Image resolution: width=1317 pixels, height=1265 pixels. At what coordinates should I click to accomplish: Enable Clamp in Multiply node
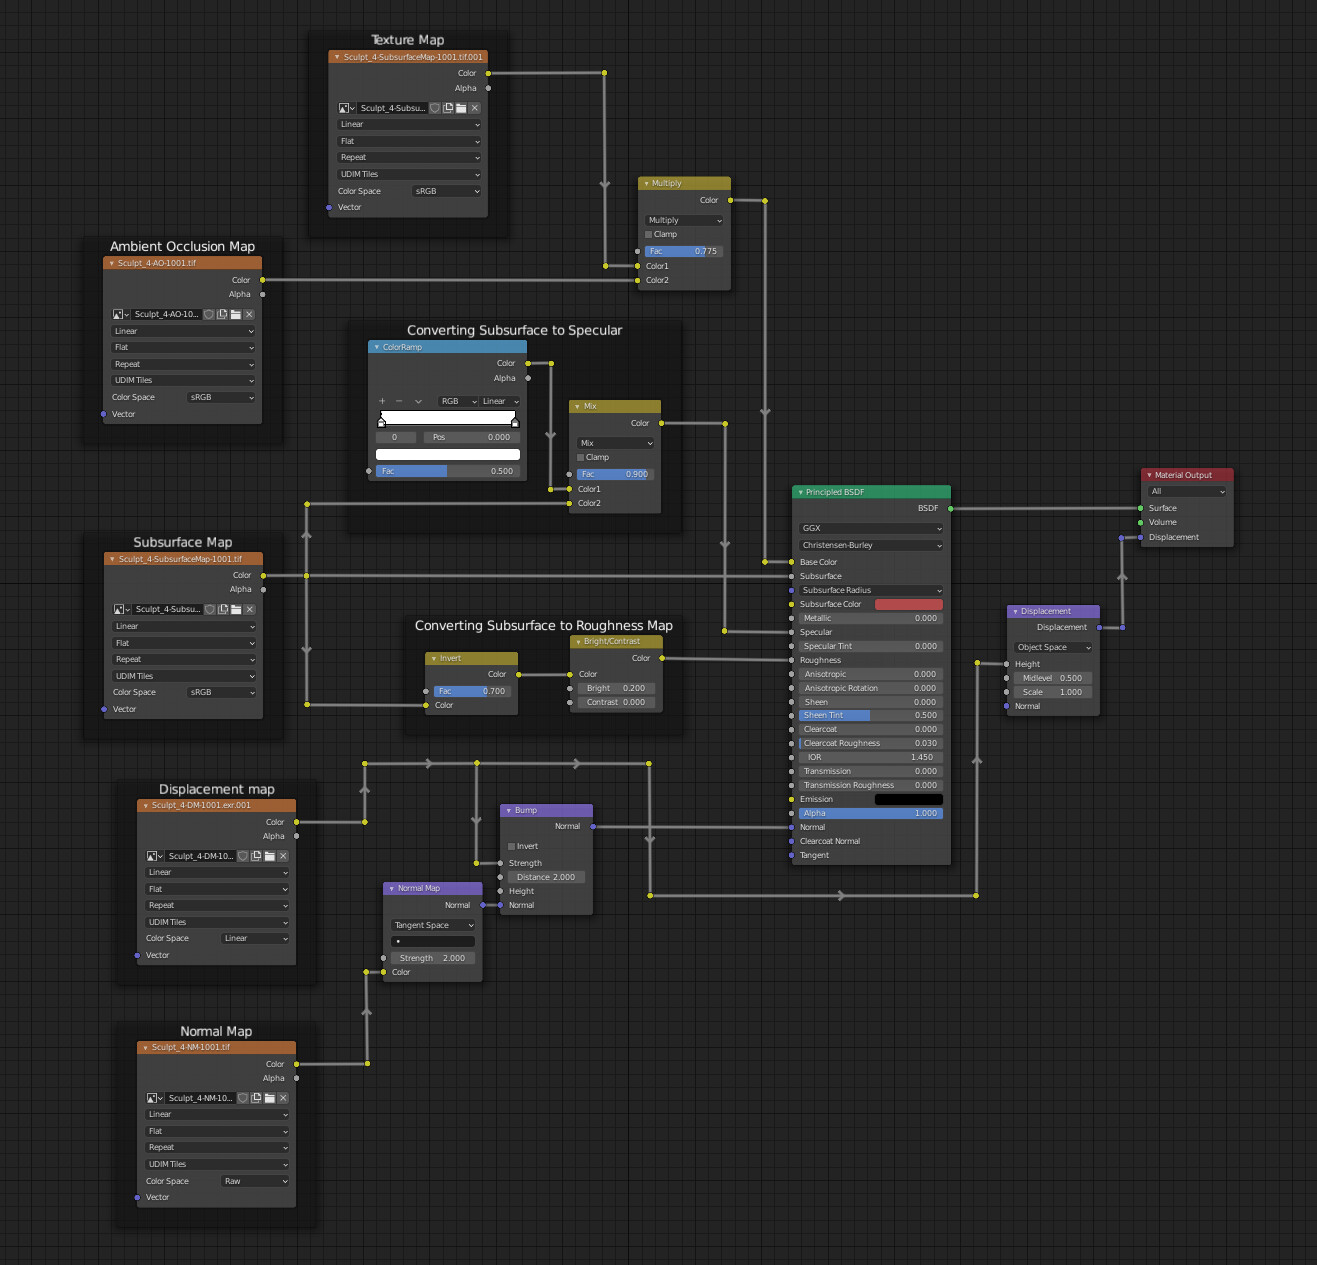pos(649,234)
